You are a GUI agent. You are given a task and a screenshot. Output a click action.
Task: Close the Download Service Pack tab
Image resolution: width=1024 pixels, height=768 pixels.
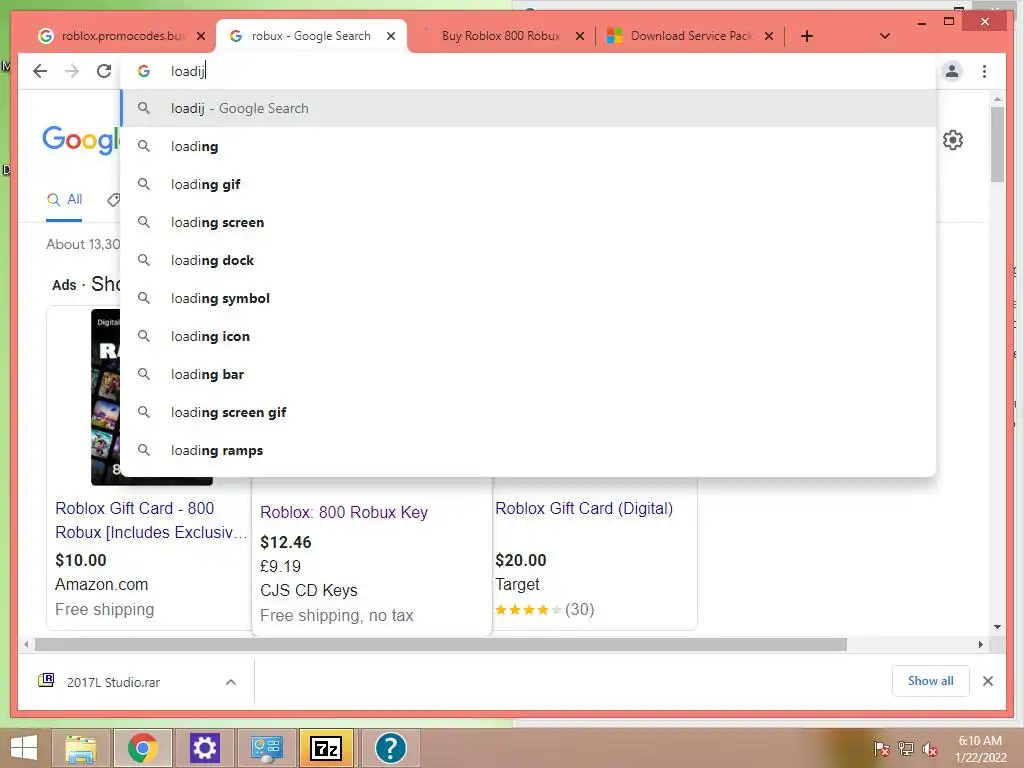point(769,36)
